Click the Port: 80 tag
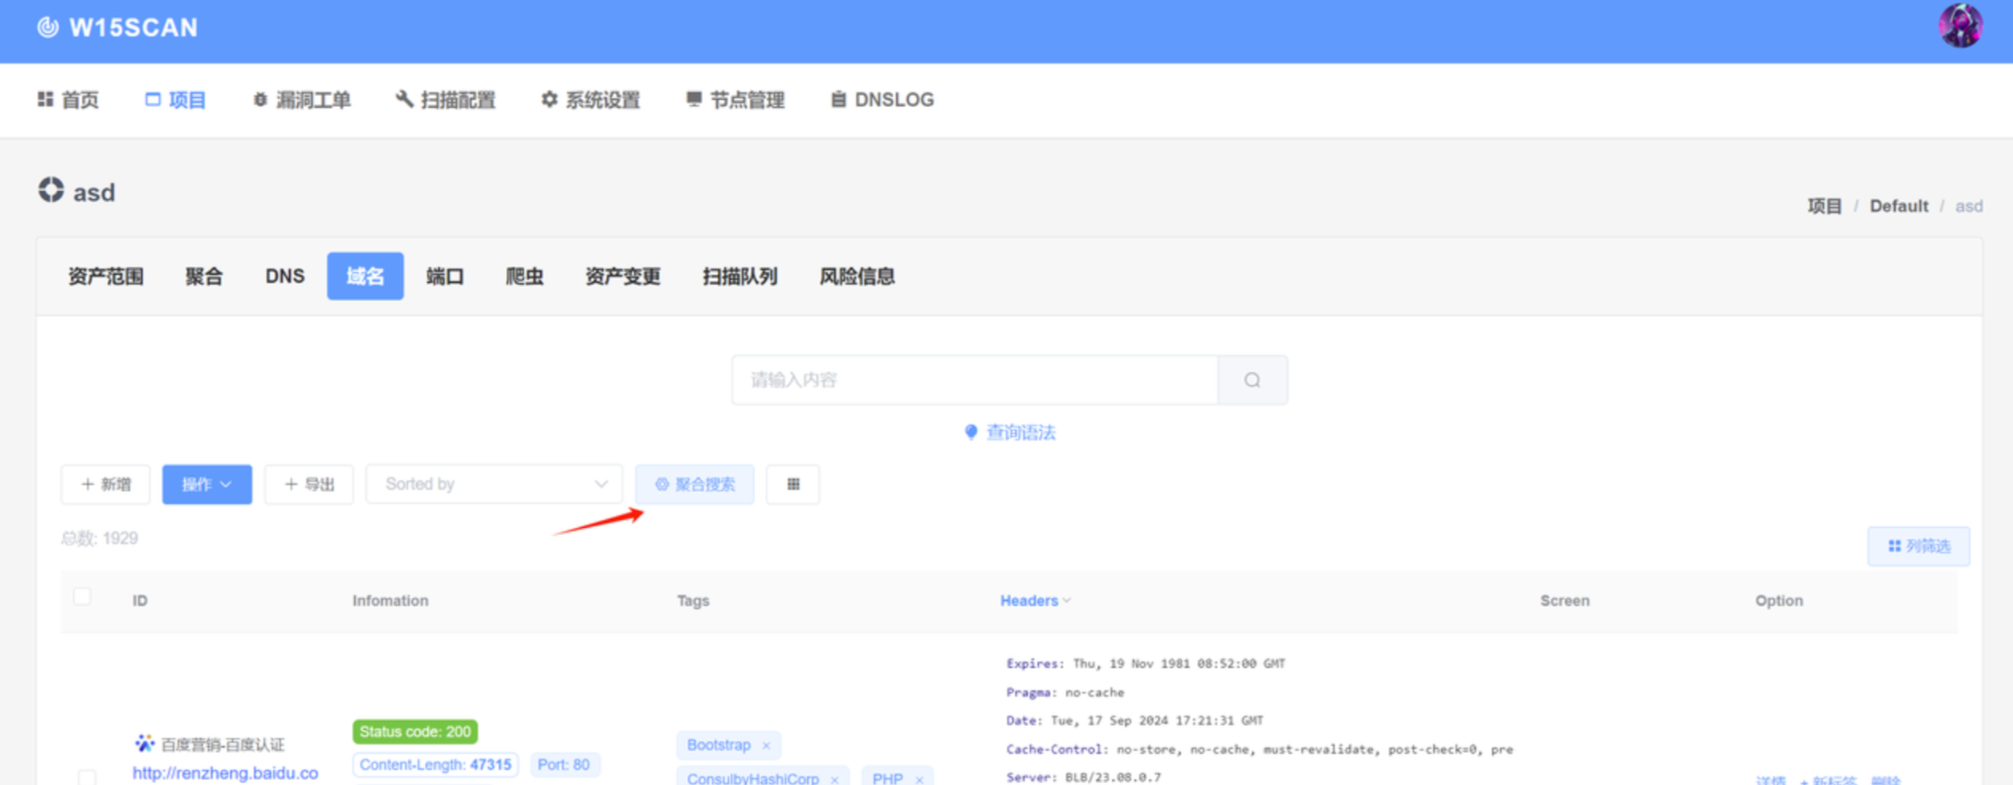 point(564,765)
